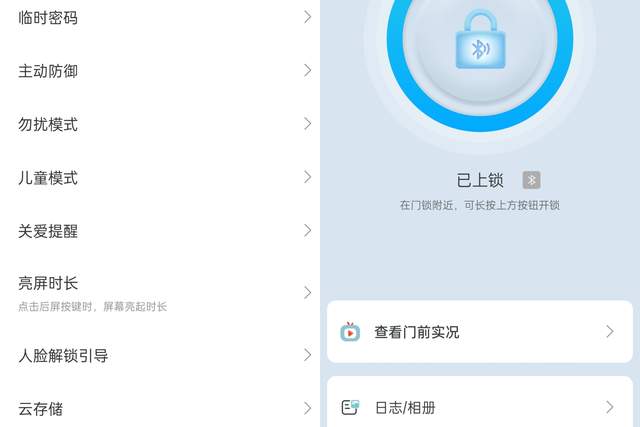
Task: Click chevron on 日志/相册 card
Action: (x=610, y=407)
